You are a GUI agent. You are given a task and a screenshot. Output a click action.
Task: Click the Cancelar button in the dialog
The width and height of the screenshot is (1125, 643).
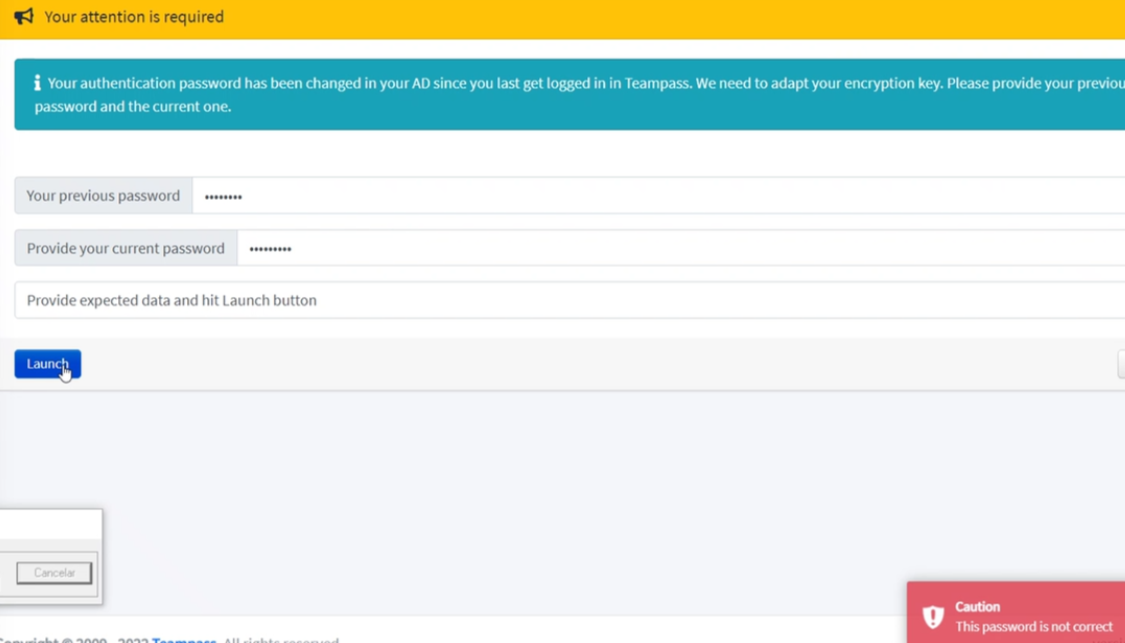coord(54,573)
